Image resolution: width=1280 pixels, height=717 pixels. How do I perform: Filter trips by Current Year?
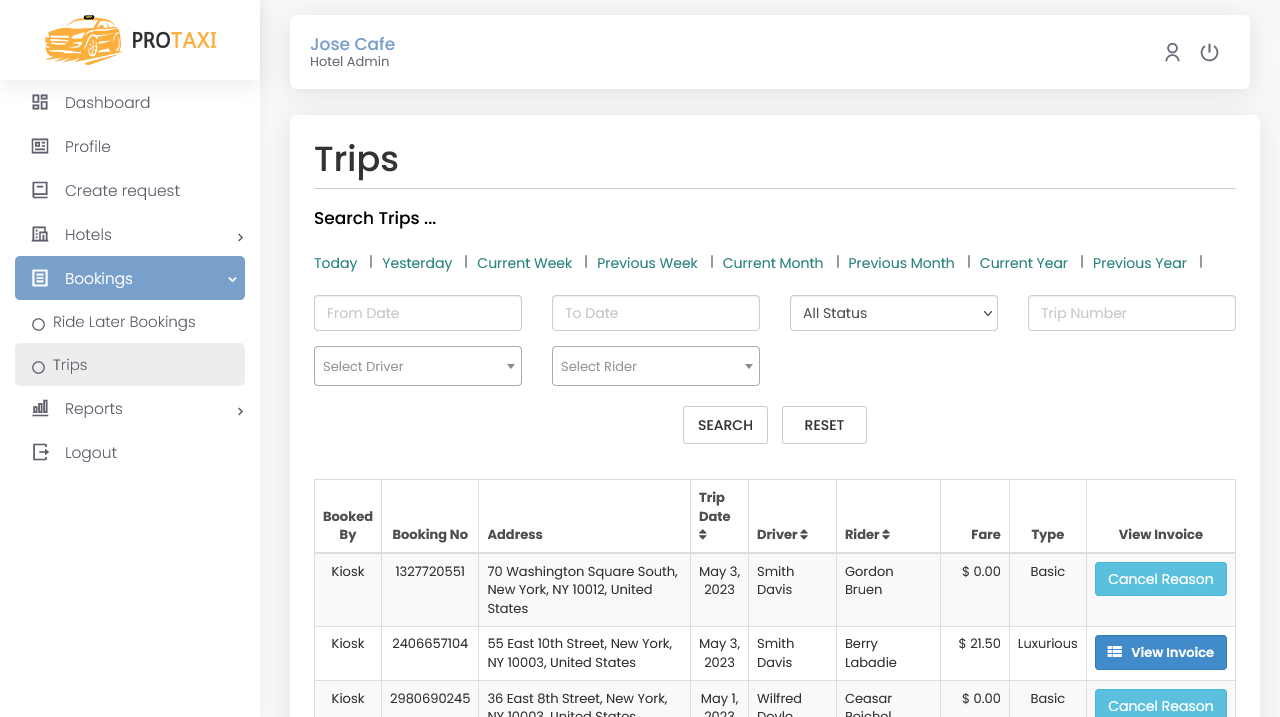click(x=1024, y=263)
